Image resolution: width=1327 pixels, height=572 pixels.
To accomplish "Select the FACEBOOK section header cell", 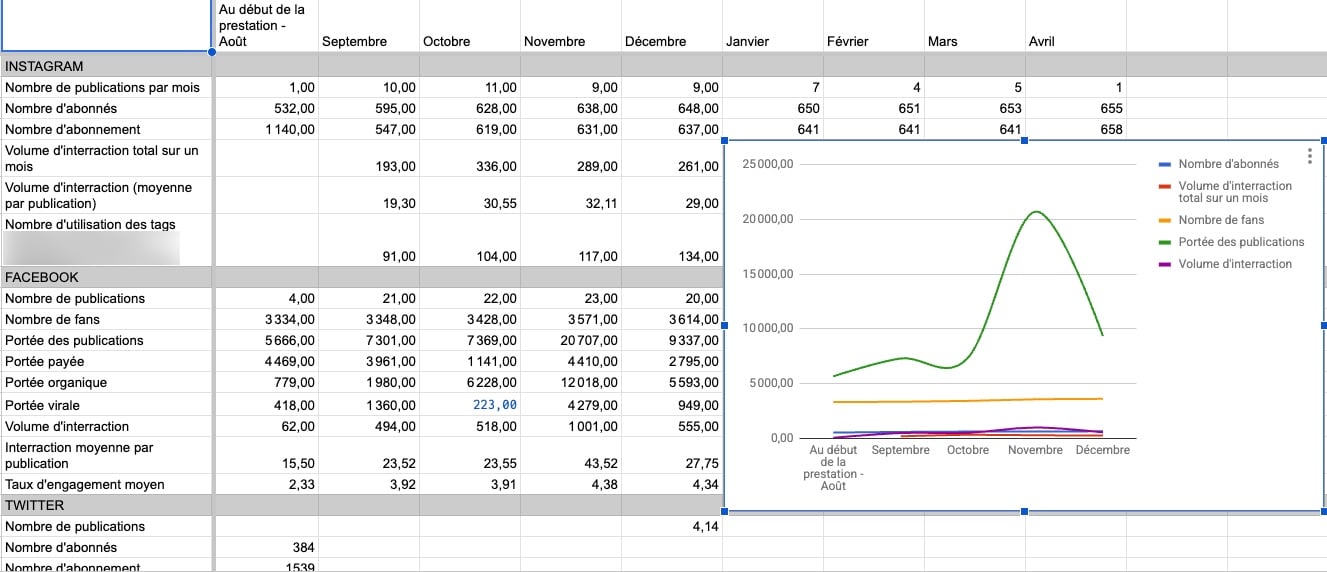I will [107, 277].
